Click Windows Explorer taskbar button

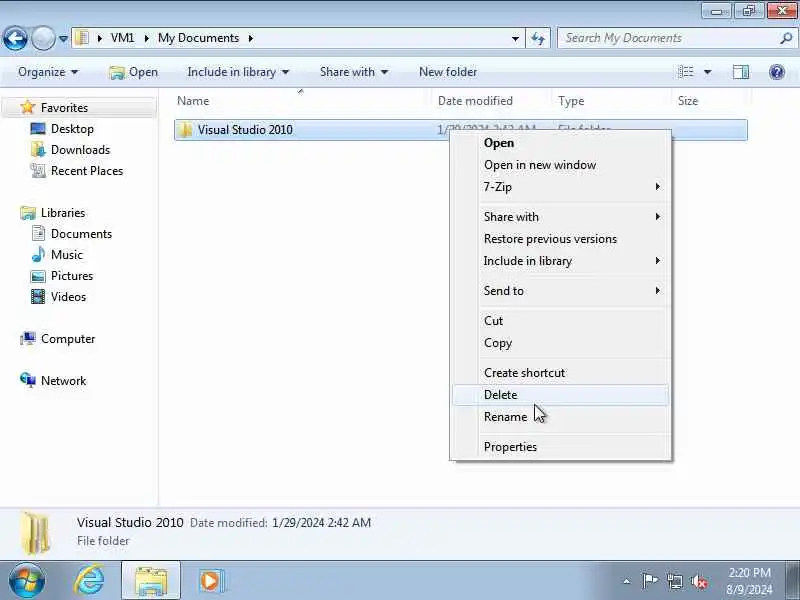click(x=151, y=581)
